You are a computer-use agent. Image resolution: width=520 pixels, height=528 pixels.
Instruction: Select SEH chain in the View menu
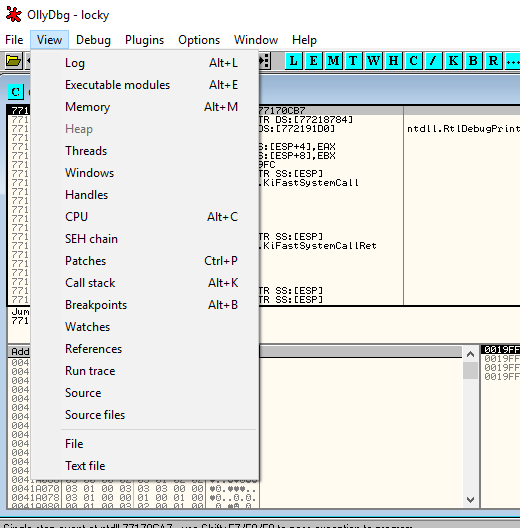tap(145, 239)
